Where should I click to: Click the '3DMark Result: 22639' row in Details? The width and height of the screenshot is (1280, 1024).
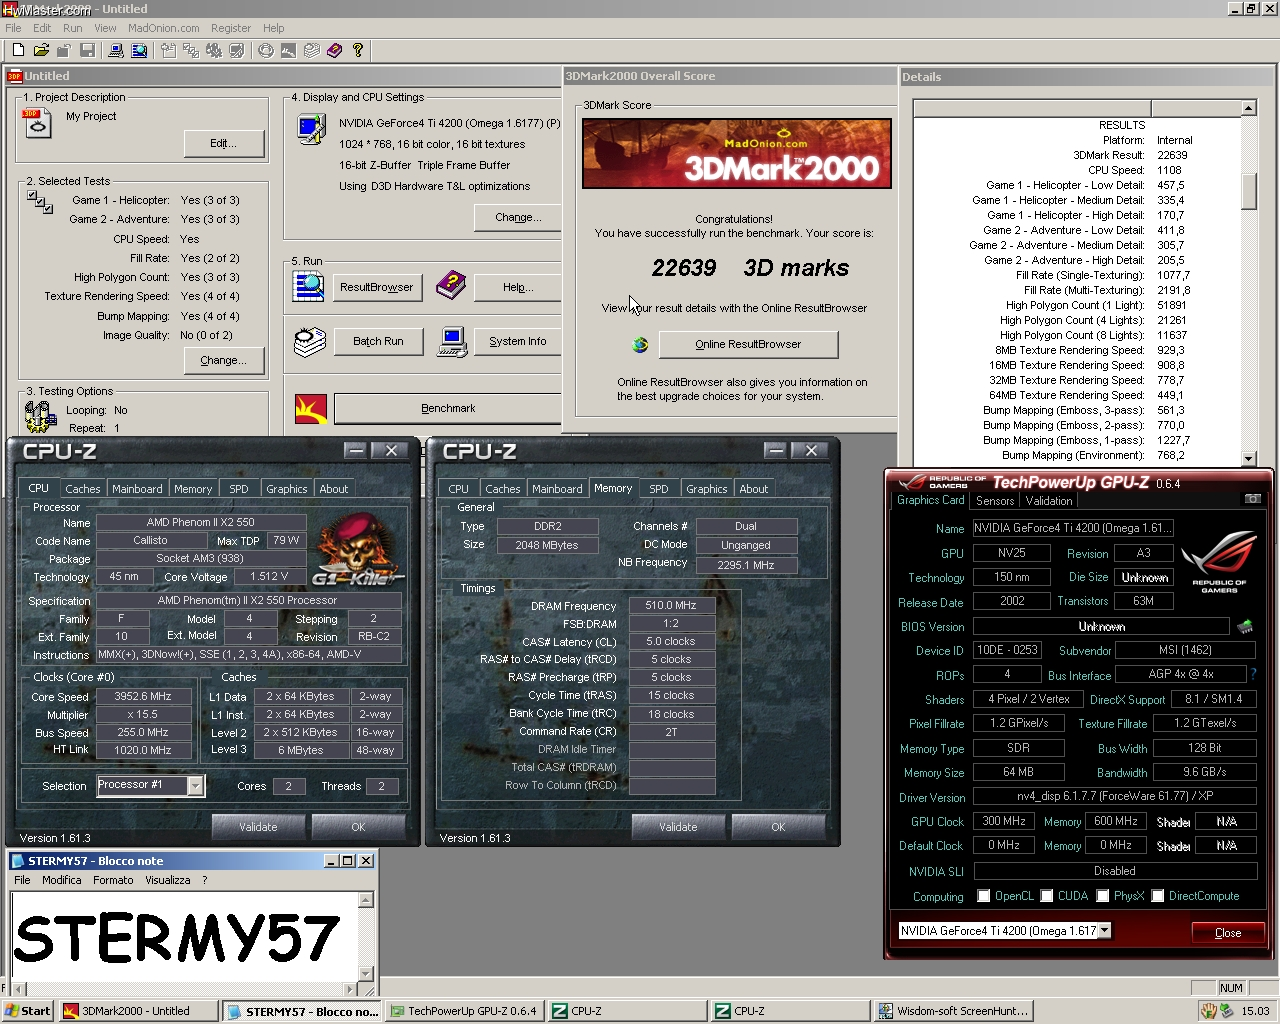tap(1130, 155)
